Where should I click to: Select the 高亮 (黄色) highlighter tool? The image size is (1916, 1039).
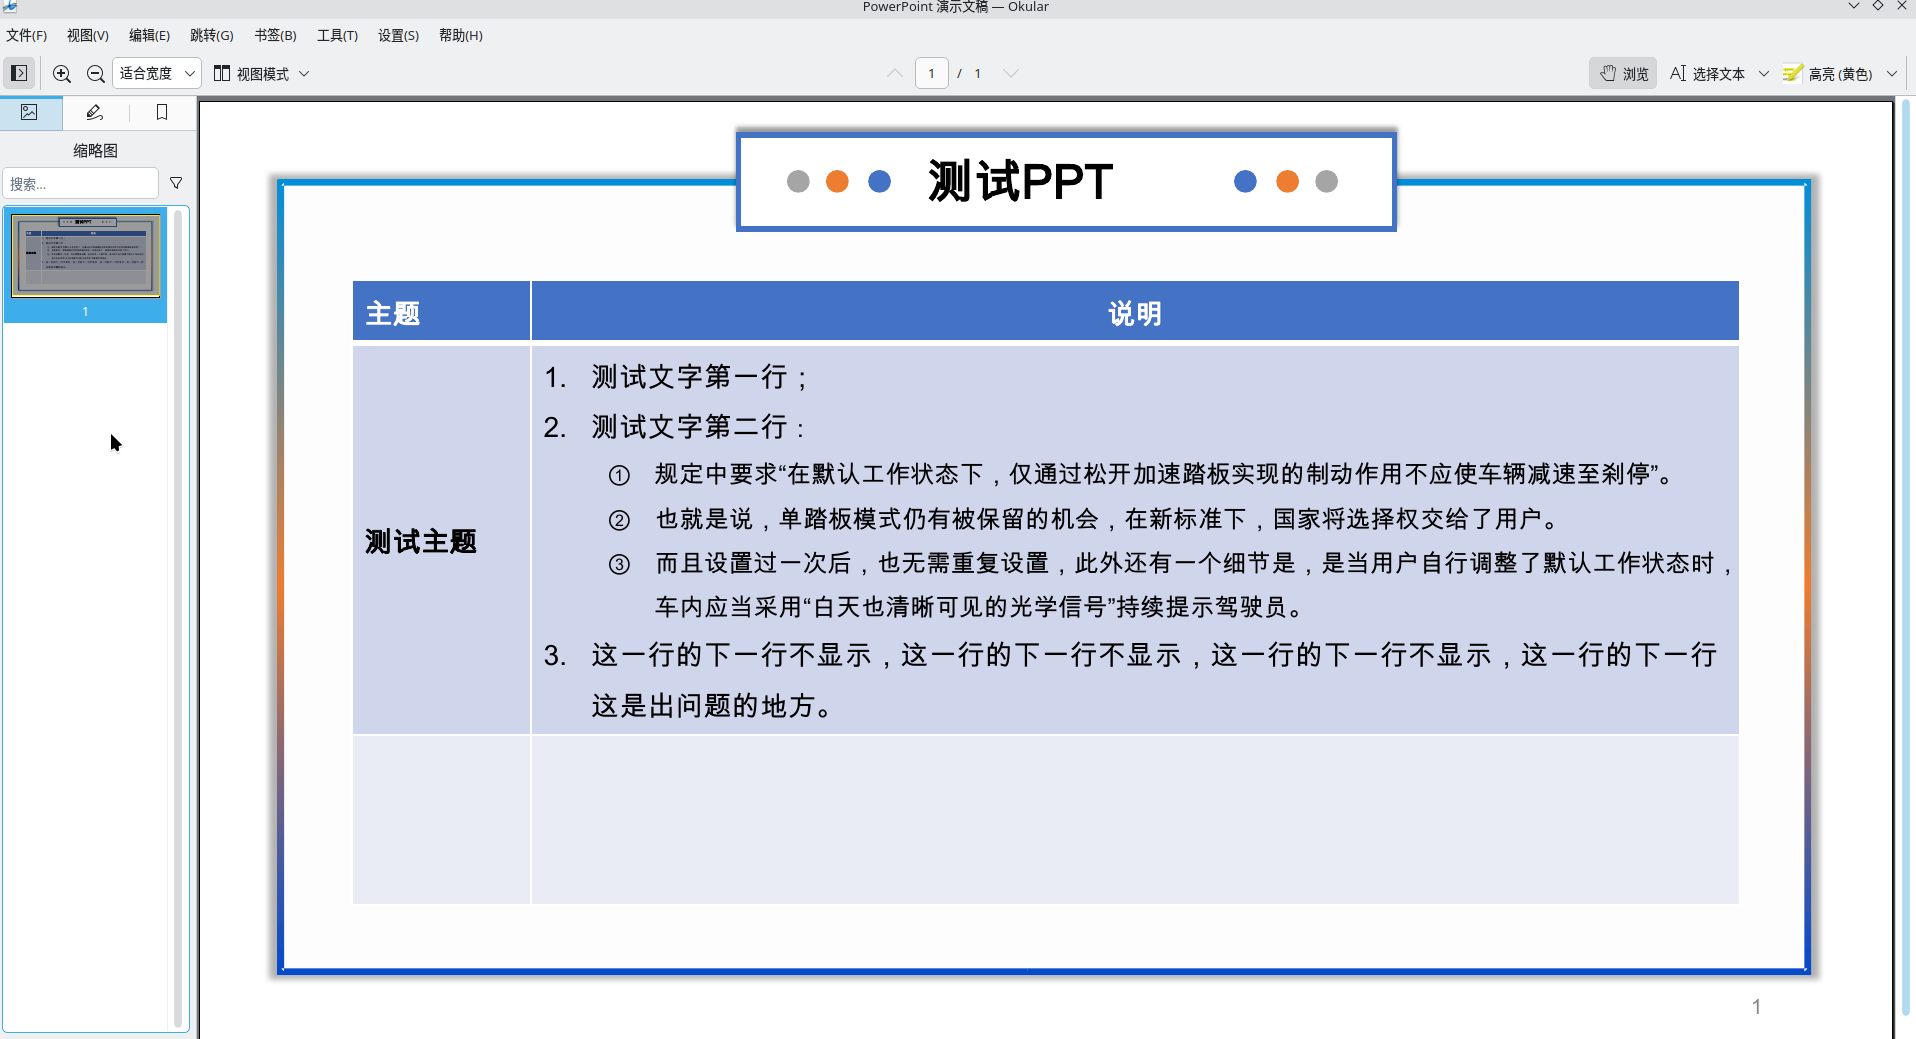pos(1828,73)
